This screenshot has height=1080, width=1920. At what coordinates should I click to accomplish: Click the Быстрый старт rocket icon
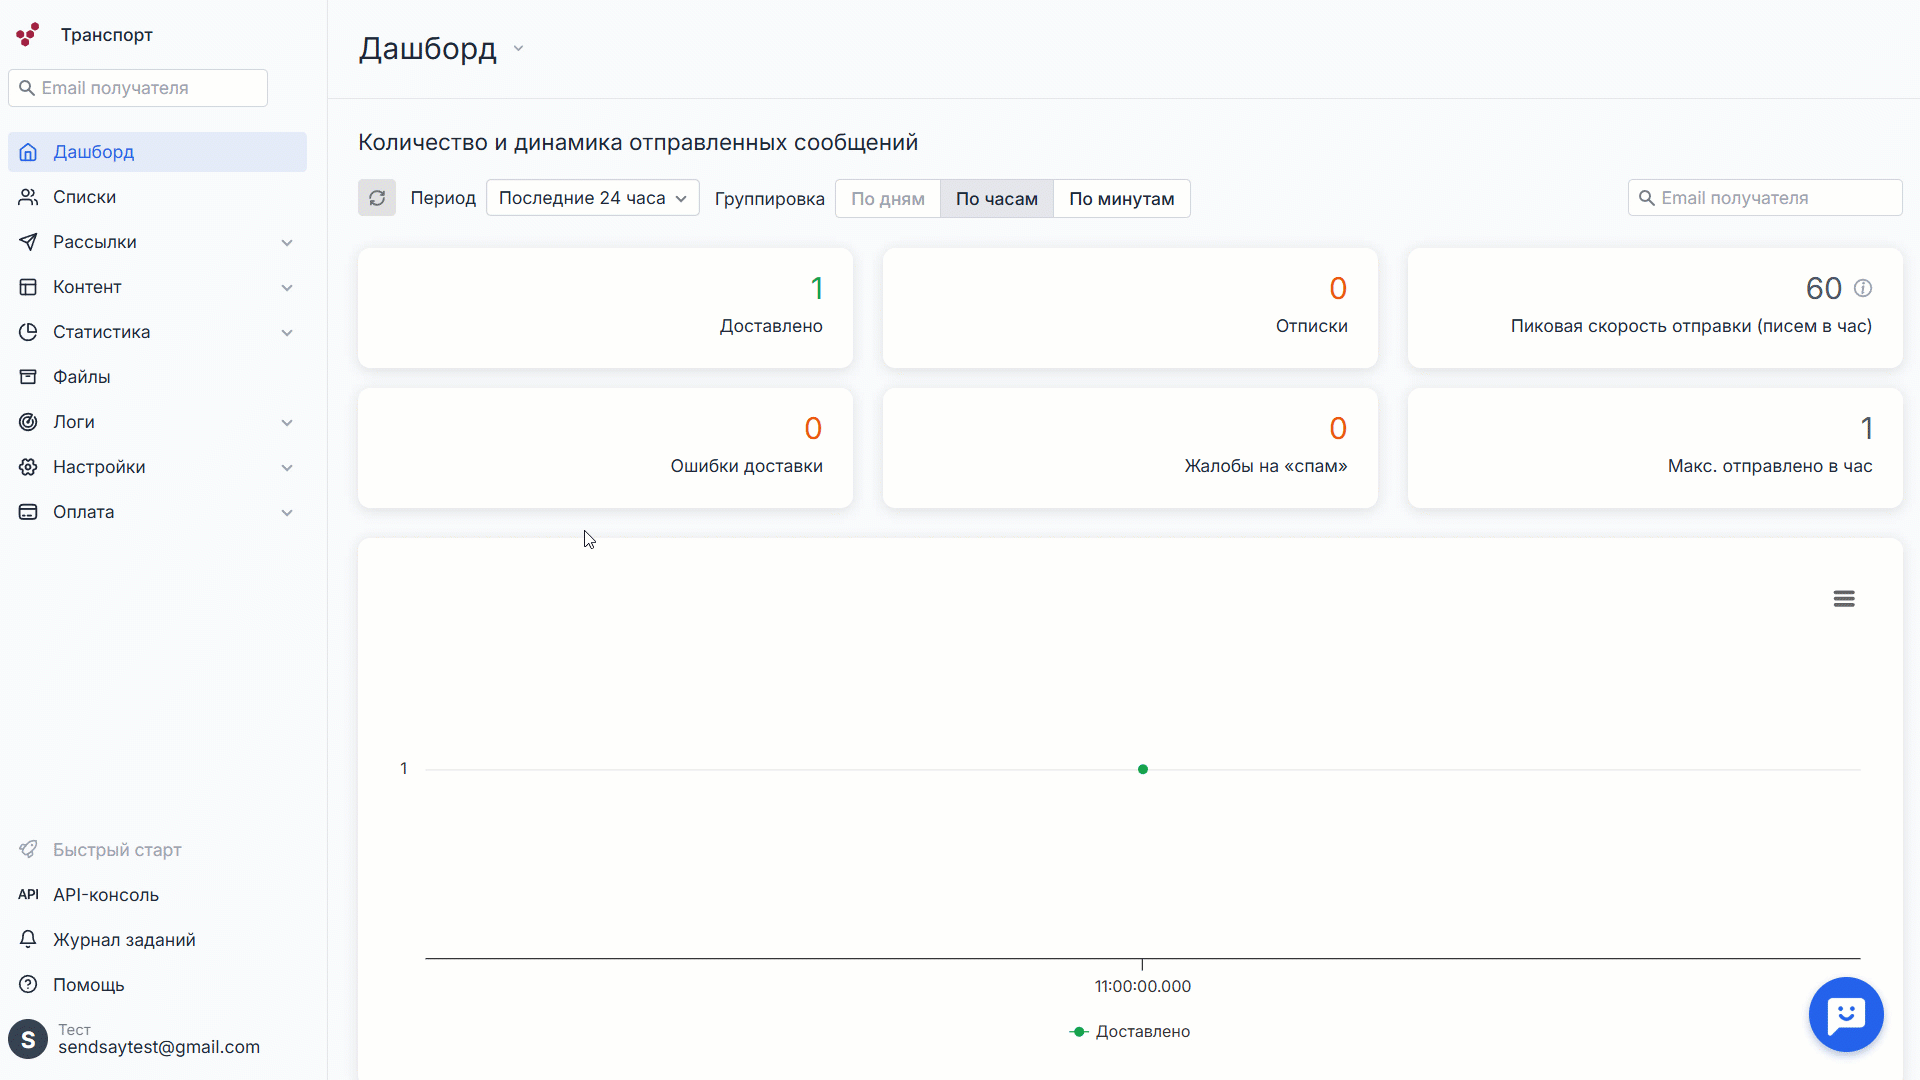click(x=28, y=850)
